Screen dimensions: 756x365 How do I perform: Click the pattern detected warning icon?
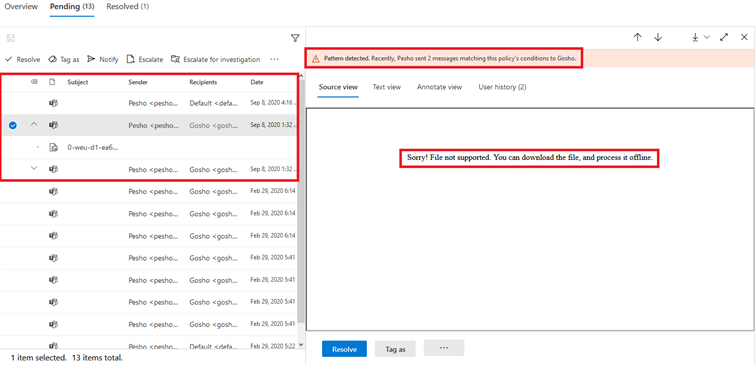click(x=315, y=58)
